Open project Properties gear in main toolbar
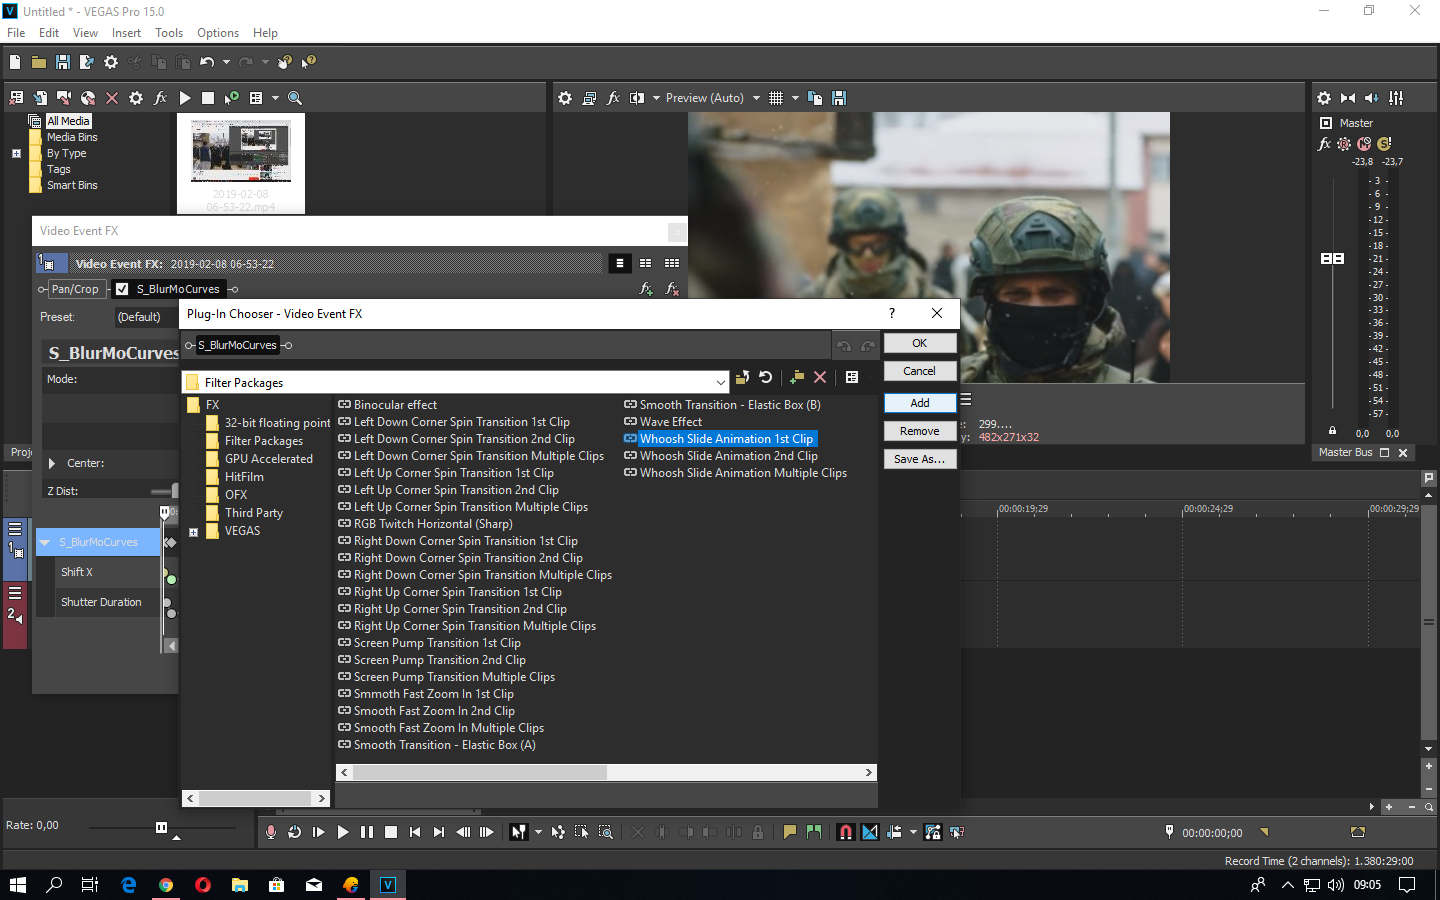 click(x=111, y=62)
